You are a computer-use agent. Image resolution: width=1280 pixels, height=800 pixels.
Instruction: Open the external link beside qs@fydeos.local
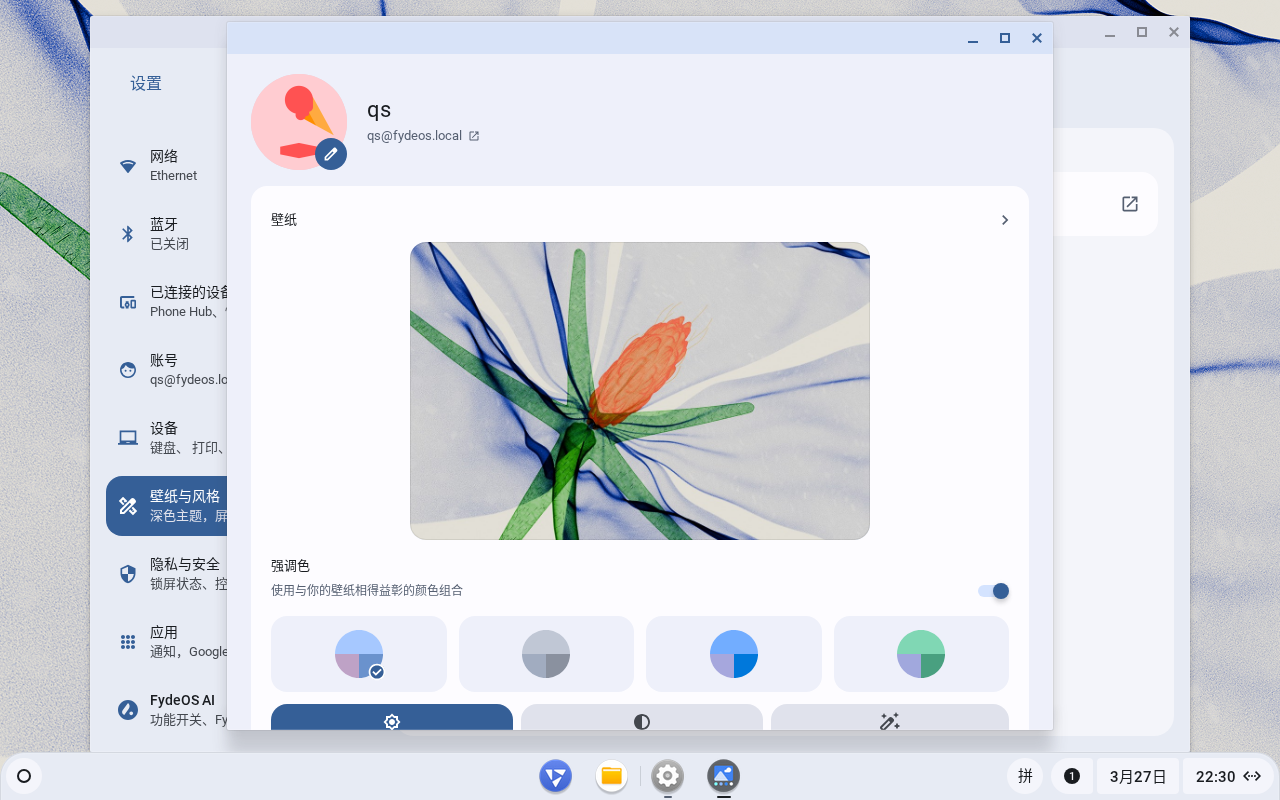(474, 136)
